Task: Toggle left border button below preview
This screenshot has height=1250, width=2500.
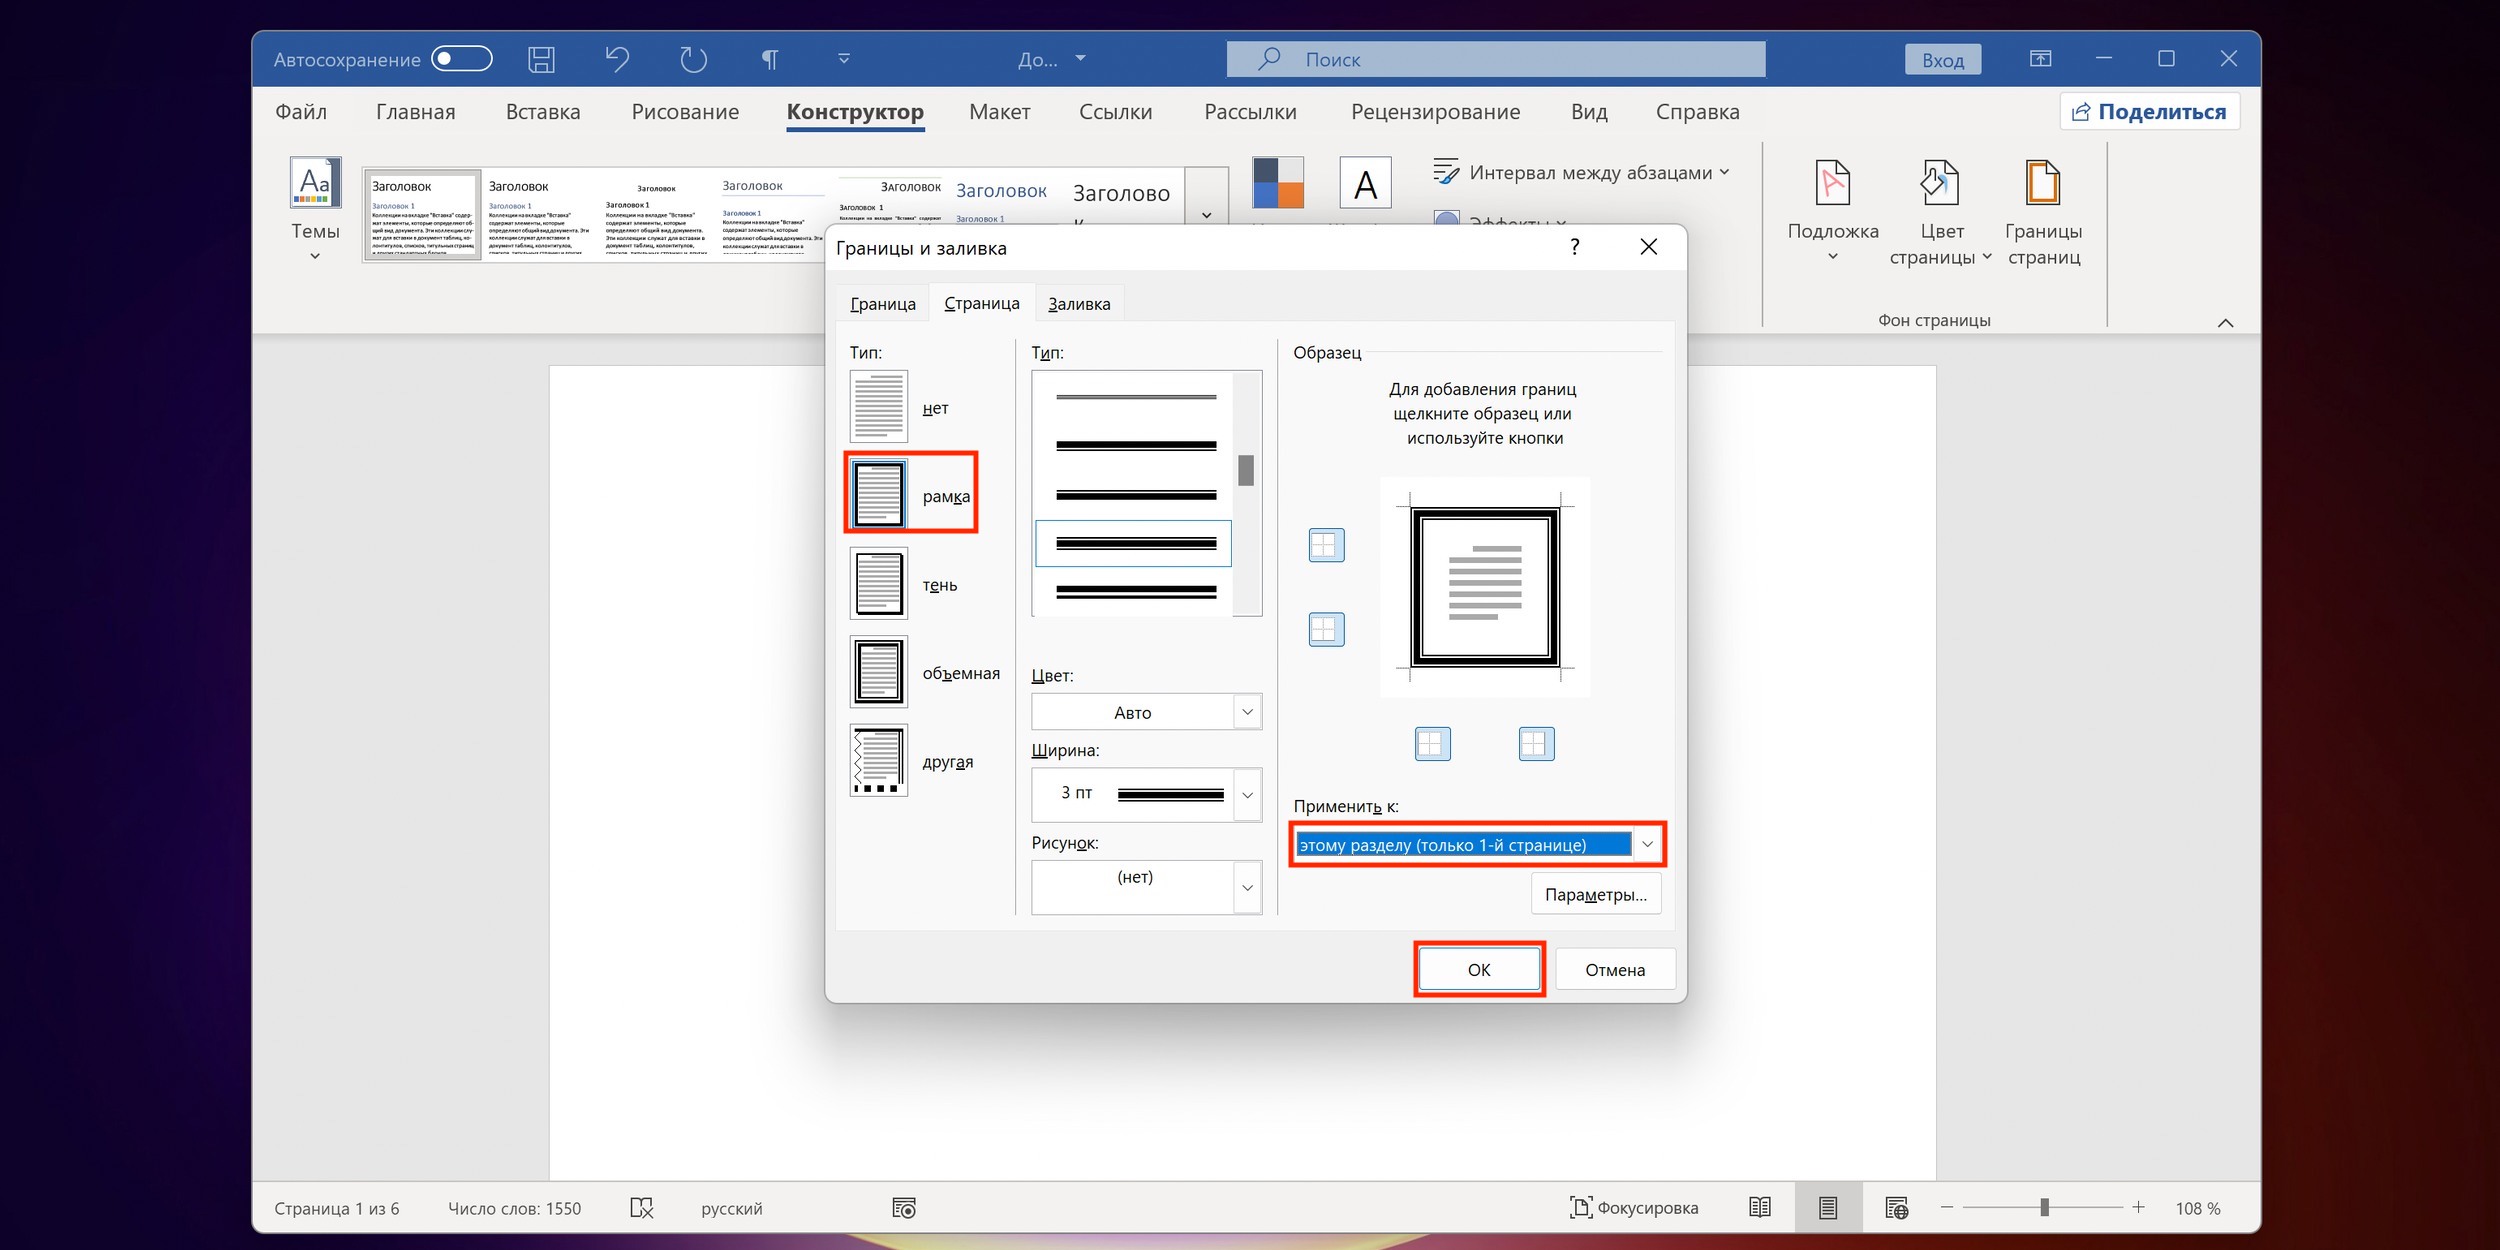Action: click(x=1432, y=743)
